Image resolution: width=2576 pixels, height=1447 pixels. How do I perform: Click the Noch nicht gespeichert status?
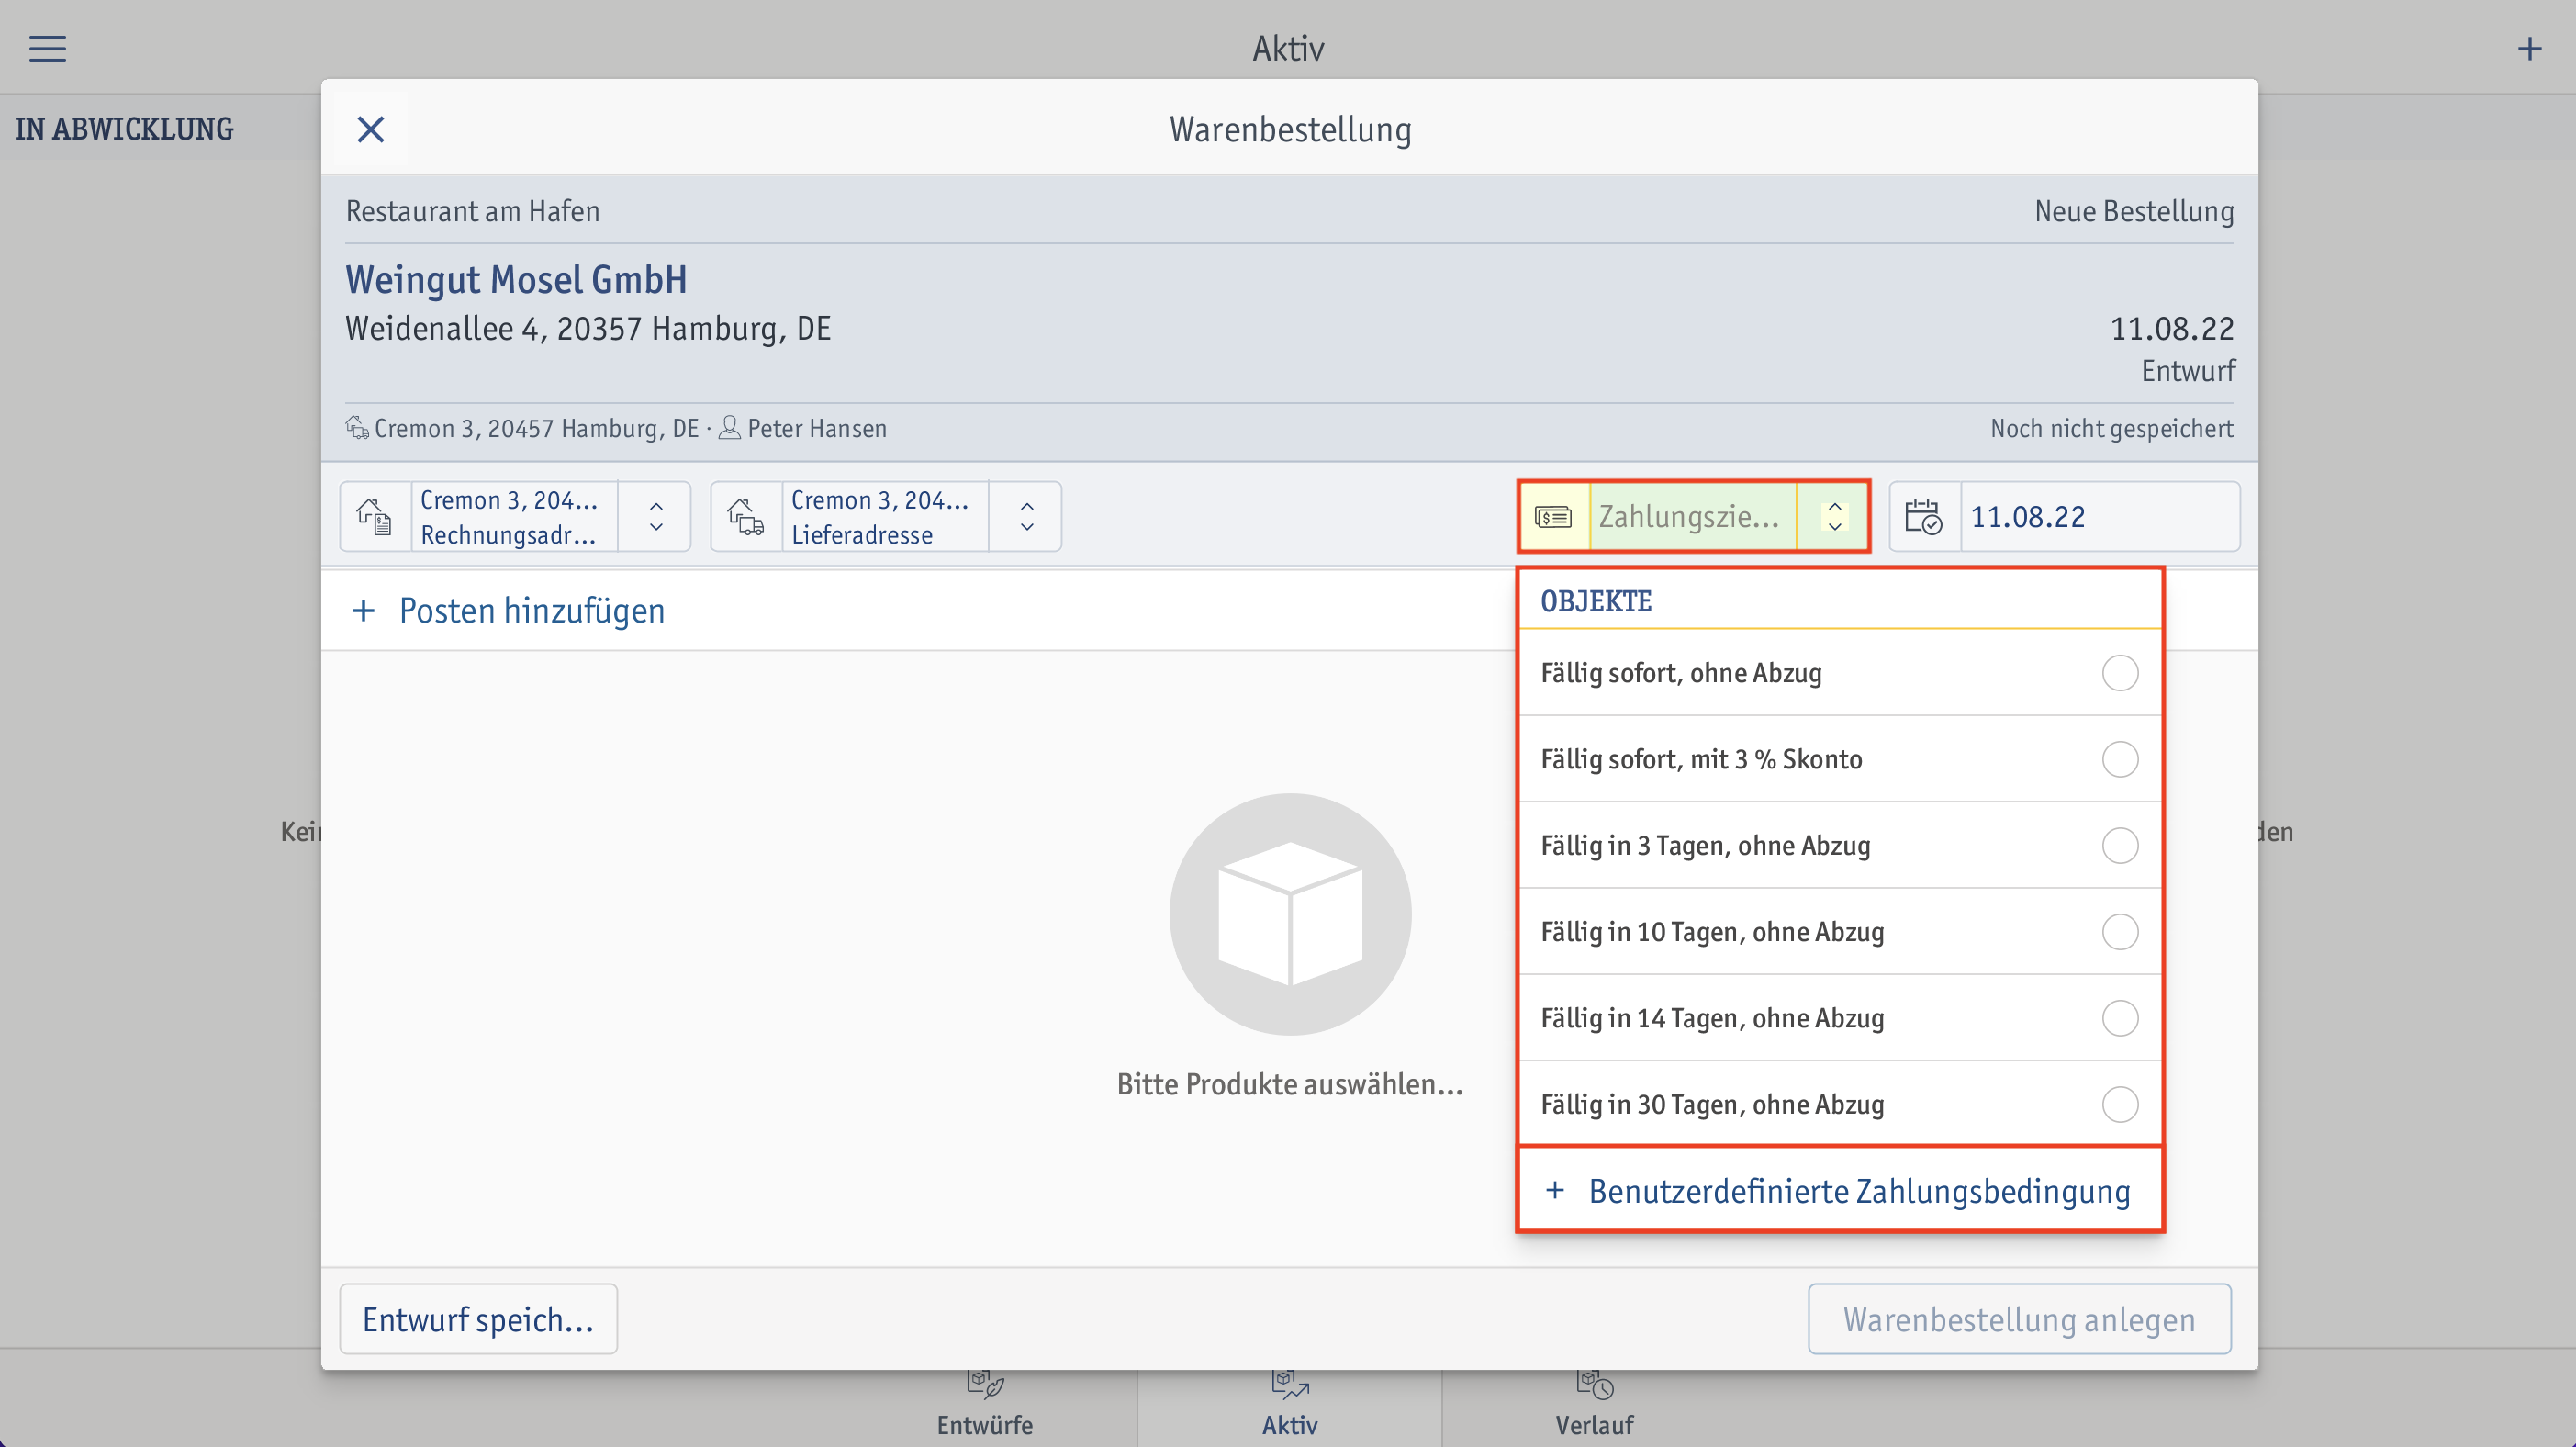click(x=2111, y=428)
